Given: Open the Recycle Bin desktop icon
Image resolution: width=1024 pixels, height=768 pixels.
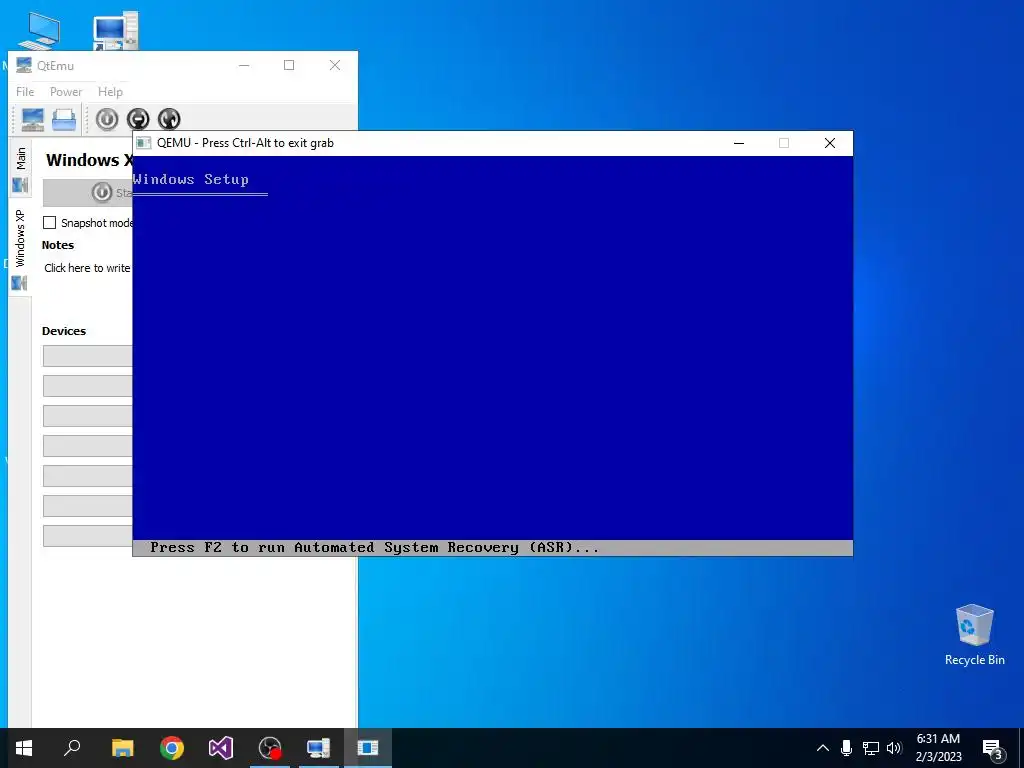Looking at the screenshot, I should click(x=974, y=635).
